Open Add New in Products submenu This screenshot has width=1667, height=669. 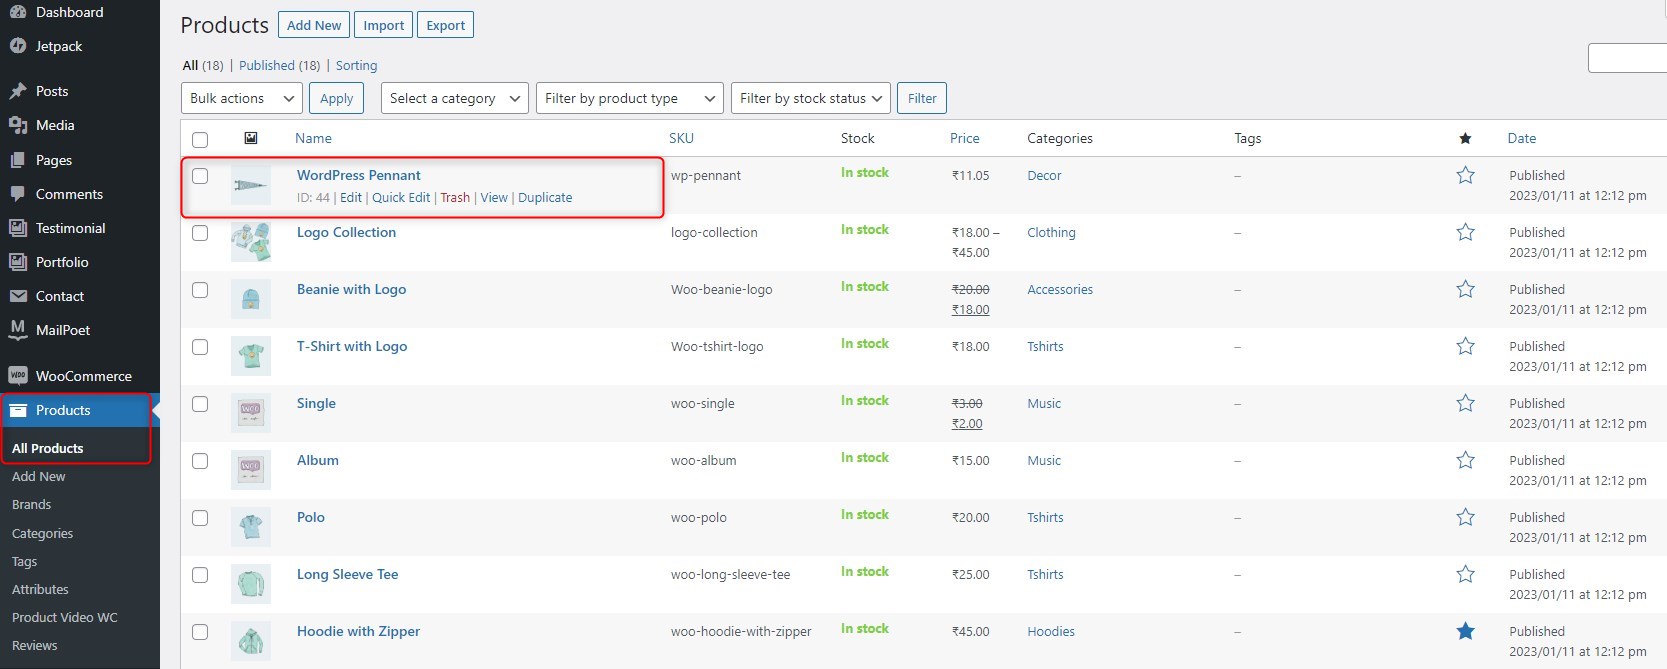click(x=39, y=476)
